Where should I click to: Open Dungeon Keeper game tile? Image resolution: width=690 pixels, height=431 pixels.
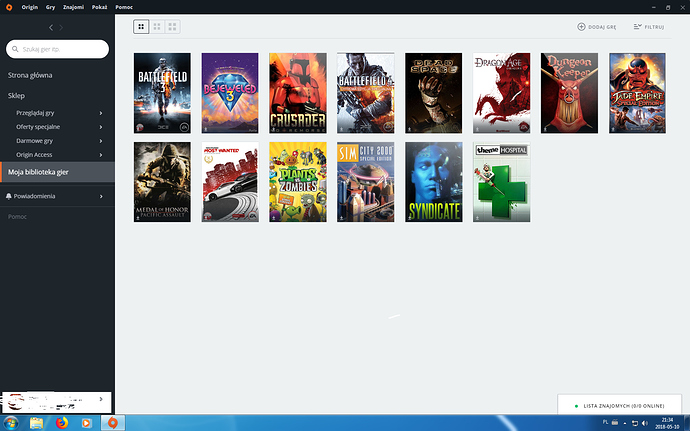[x=569, y=93]
